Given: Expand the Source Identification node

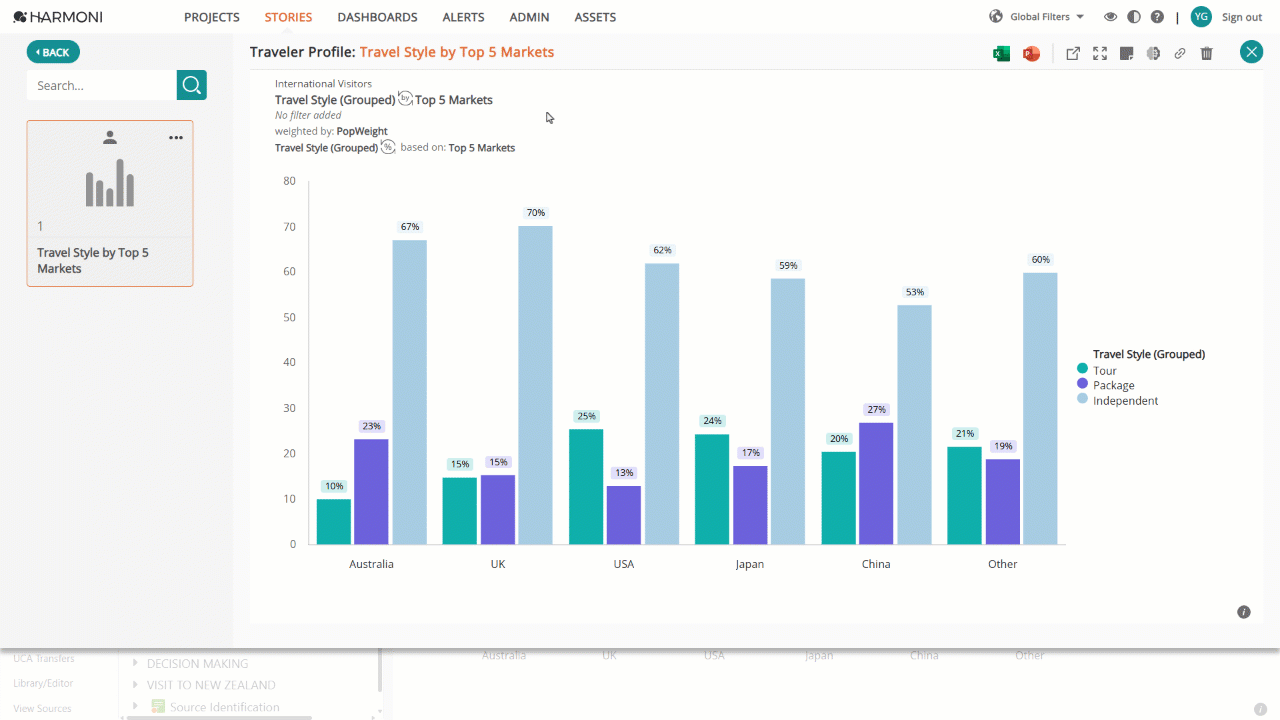Looking at the screenshot, I should coord(135,707).
